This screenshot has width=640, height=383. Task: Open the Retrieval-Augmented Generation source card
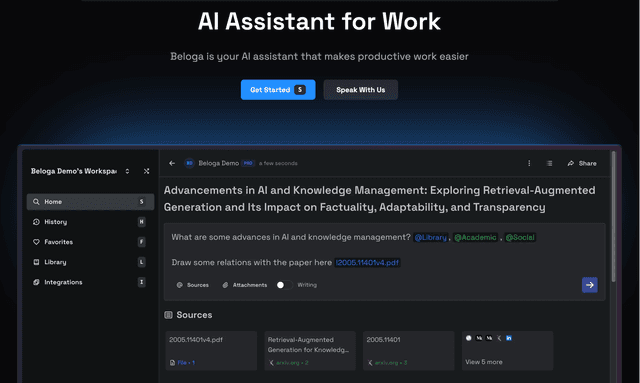coord(310,351)
